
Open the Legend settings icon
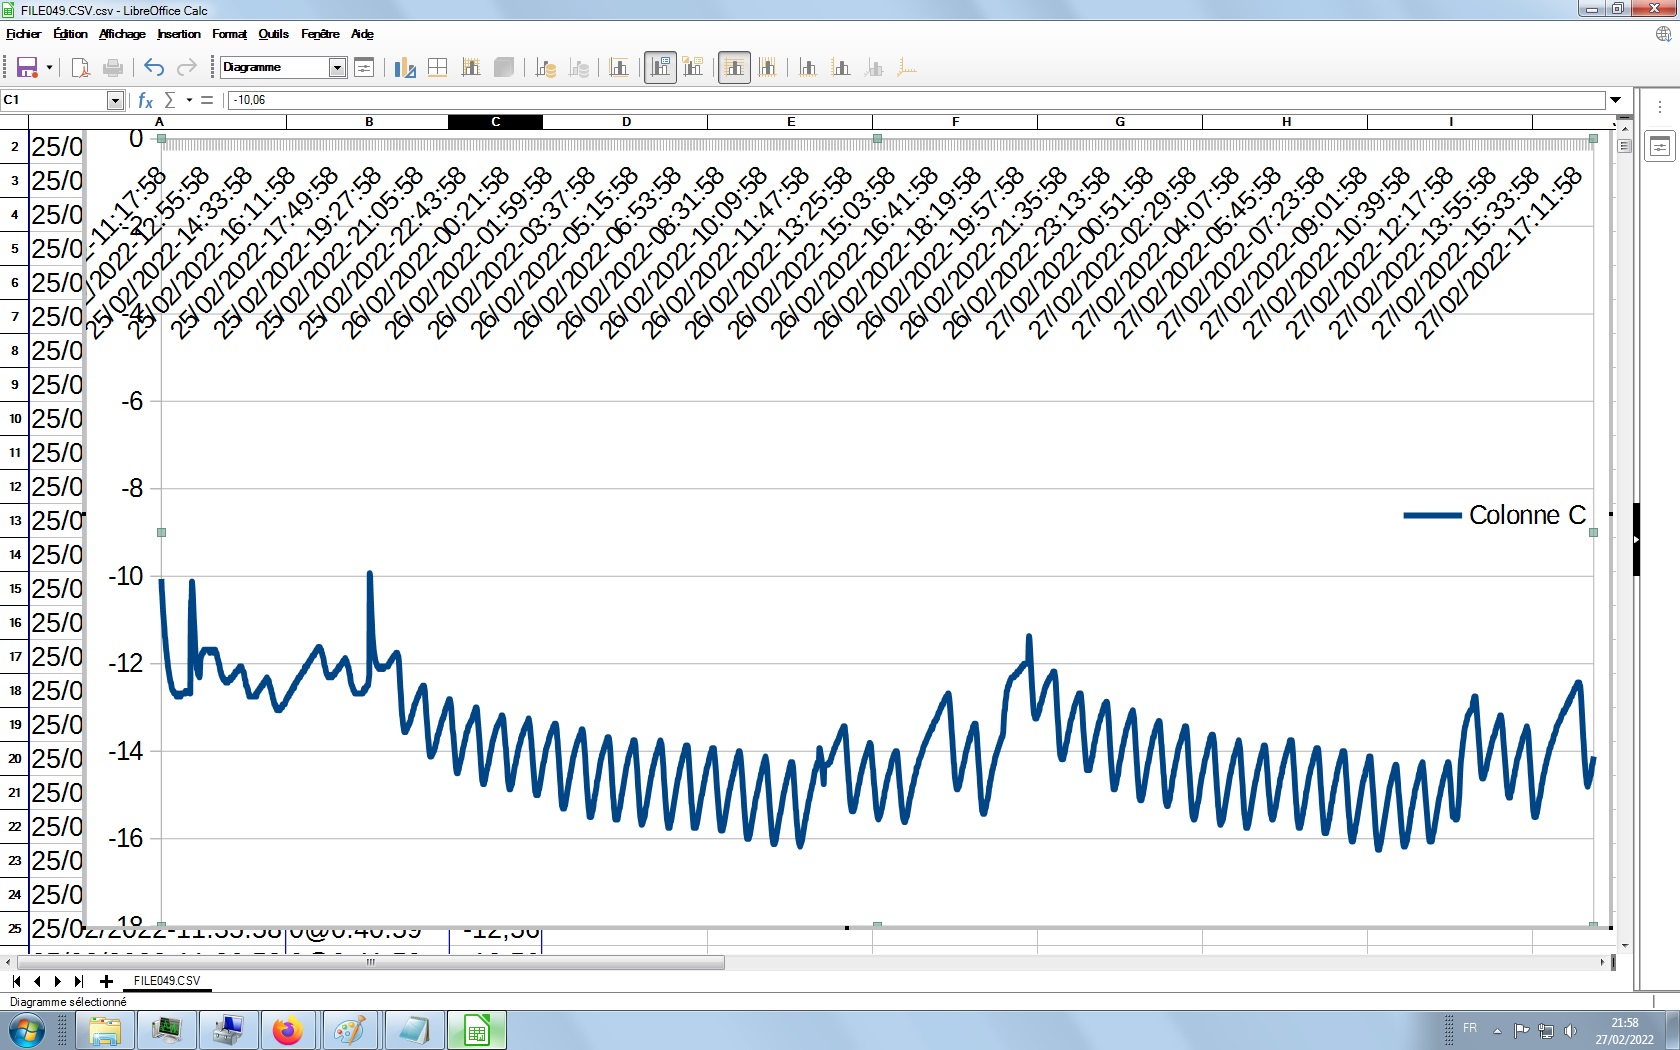coord(693,68)
